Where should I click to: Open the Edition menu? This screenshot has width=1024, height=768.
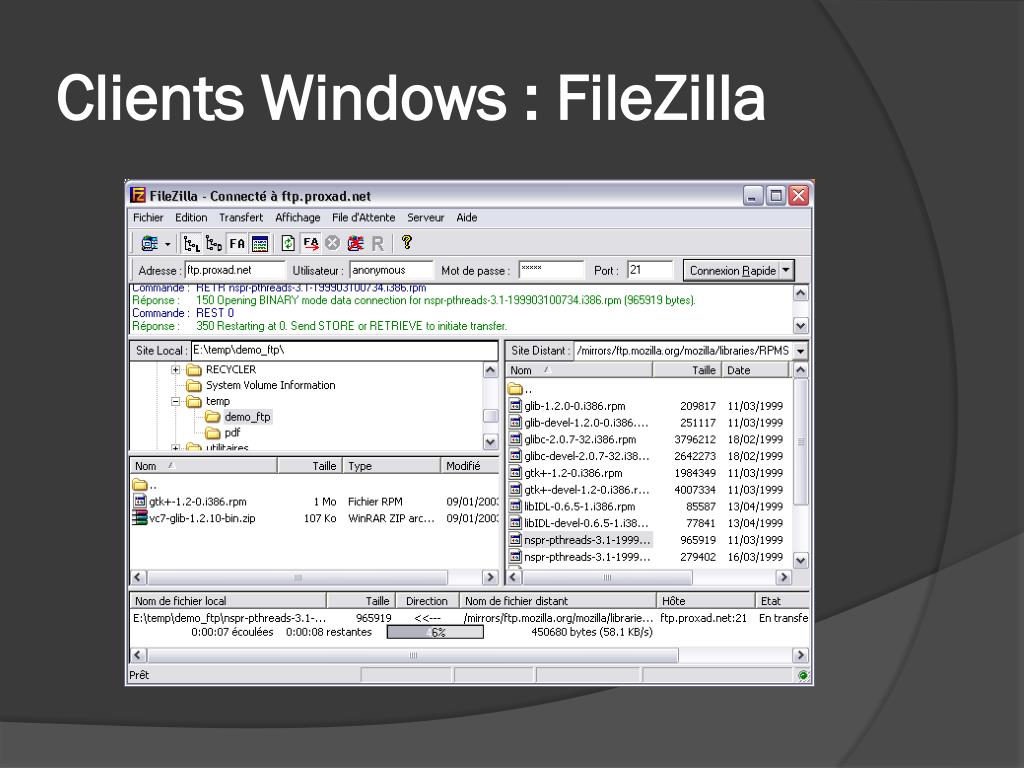pyautogui.click(x=191, y=217)
